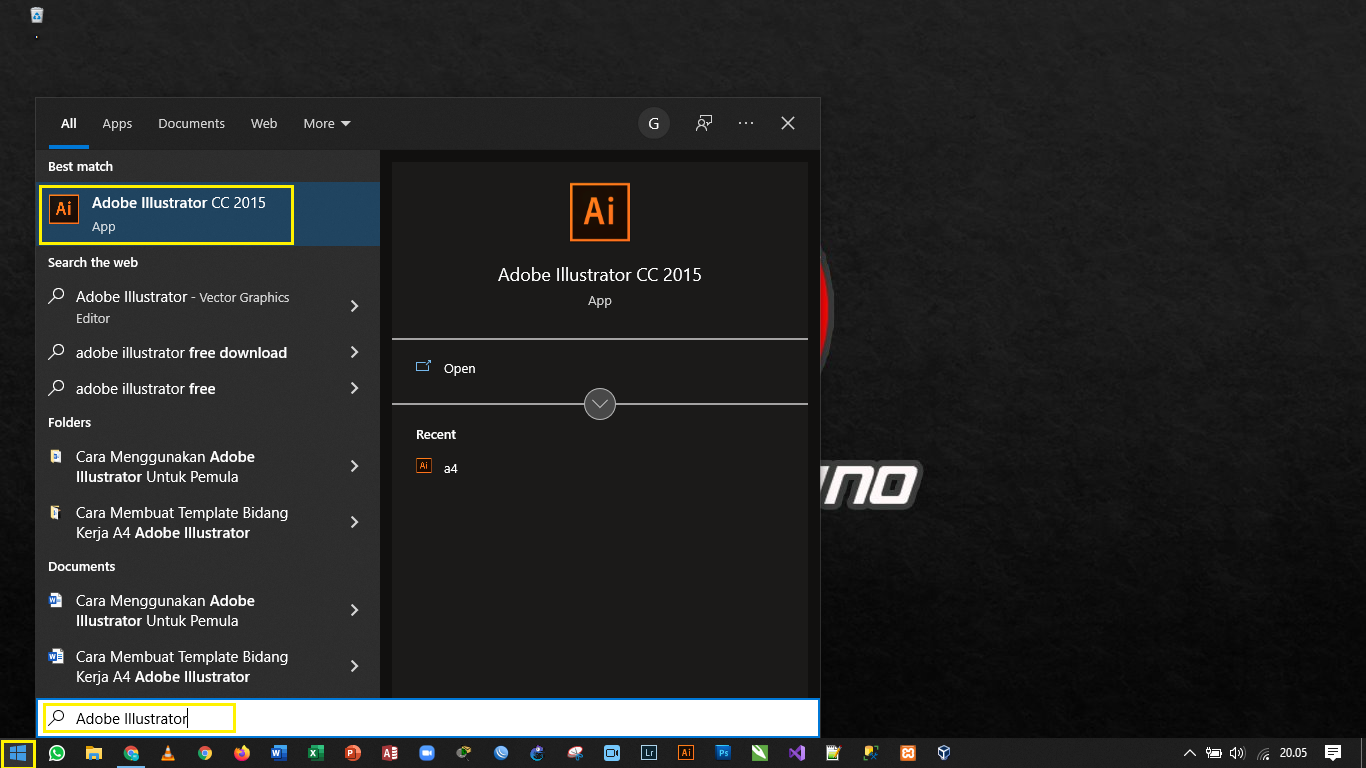Switch to the All search tab

68,123
